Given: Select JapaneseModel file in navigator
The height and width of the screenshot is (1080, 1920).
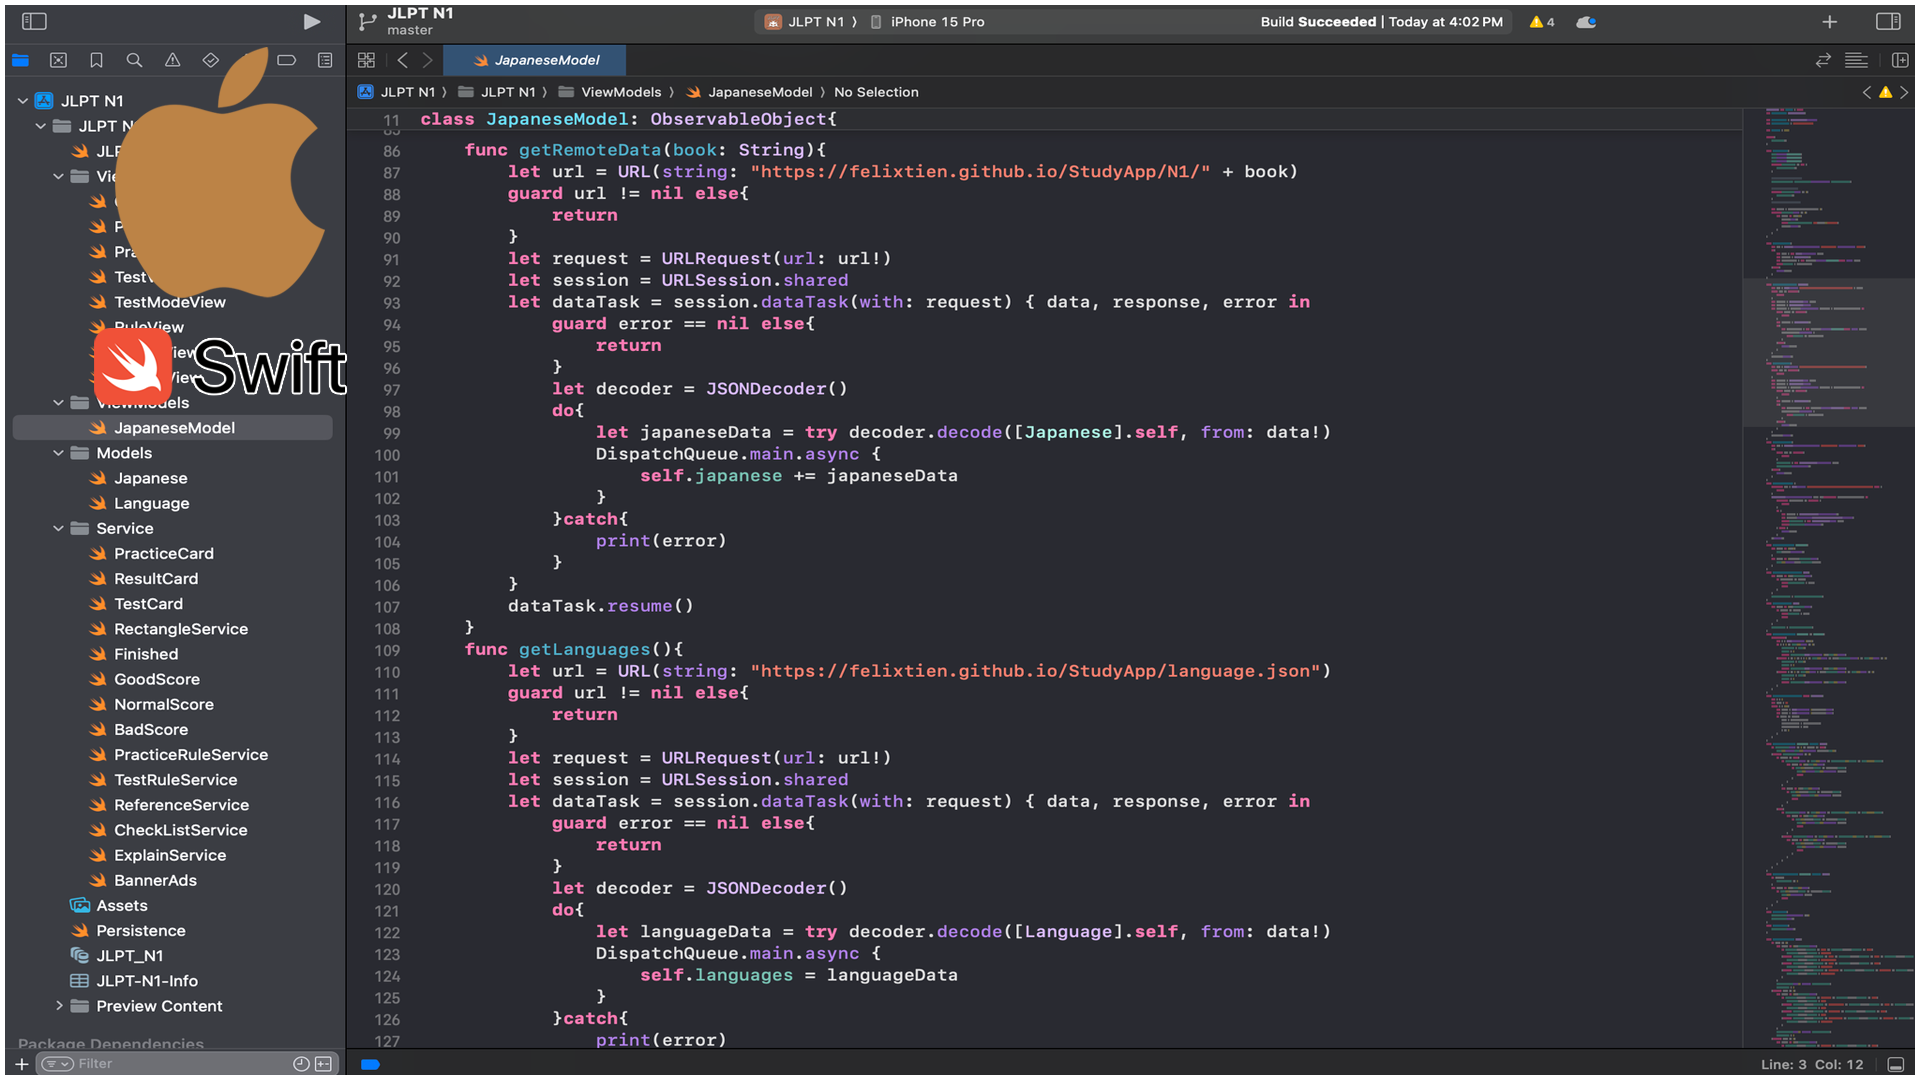Looking at the screenshot, I should point(173,428).
